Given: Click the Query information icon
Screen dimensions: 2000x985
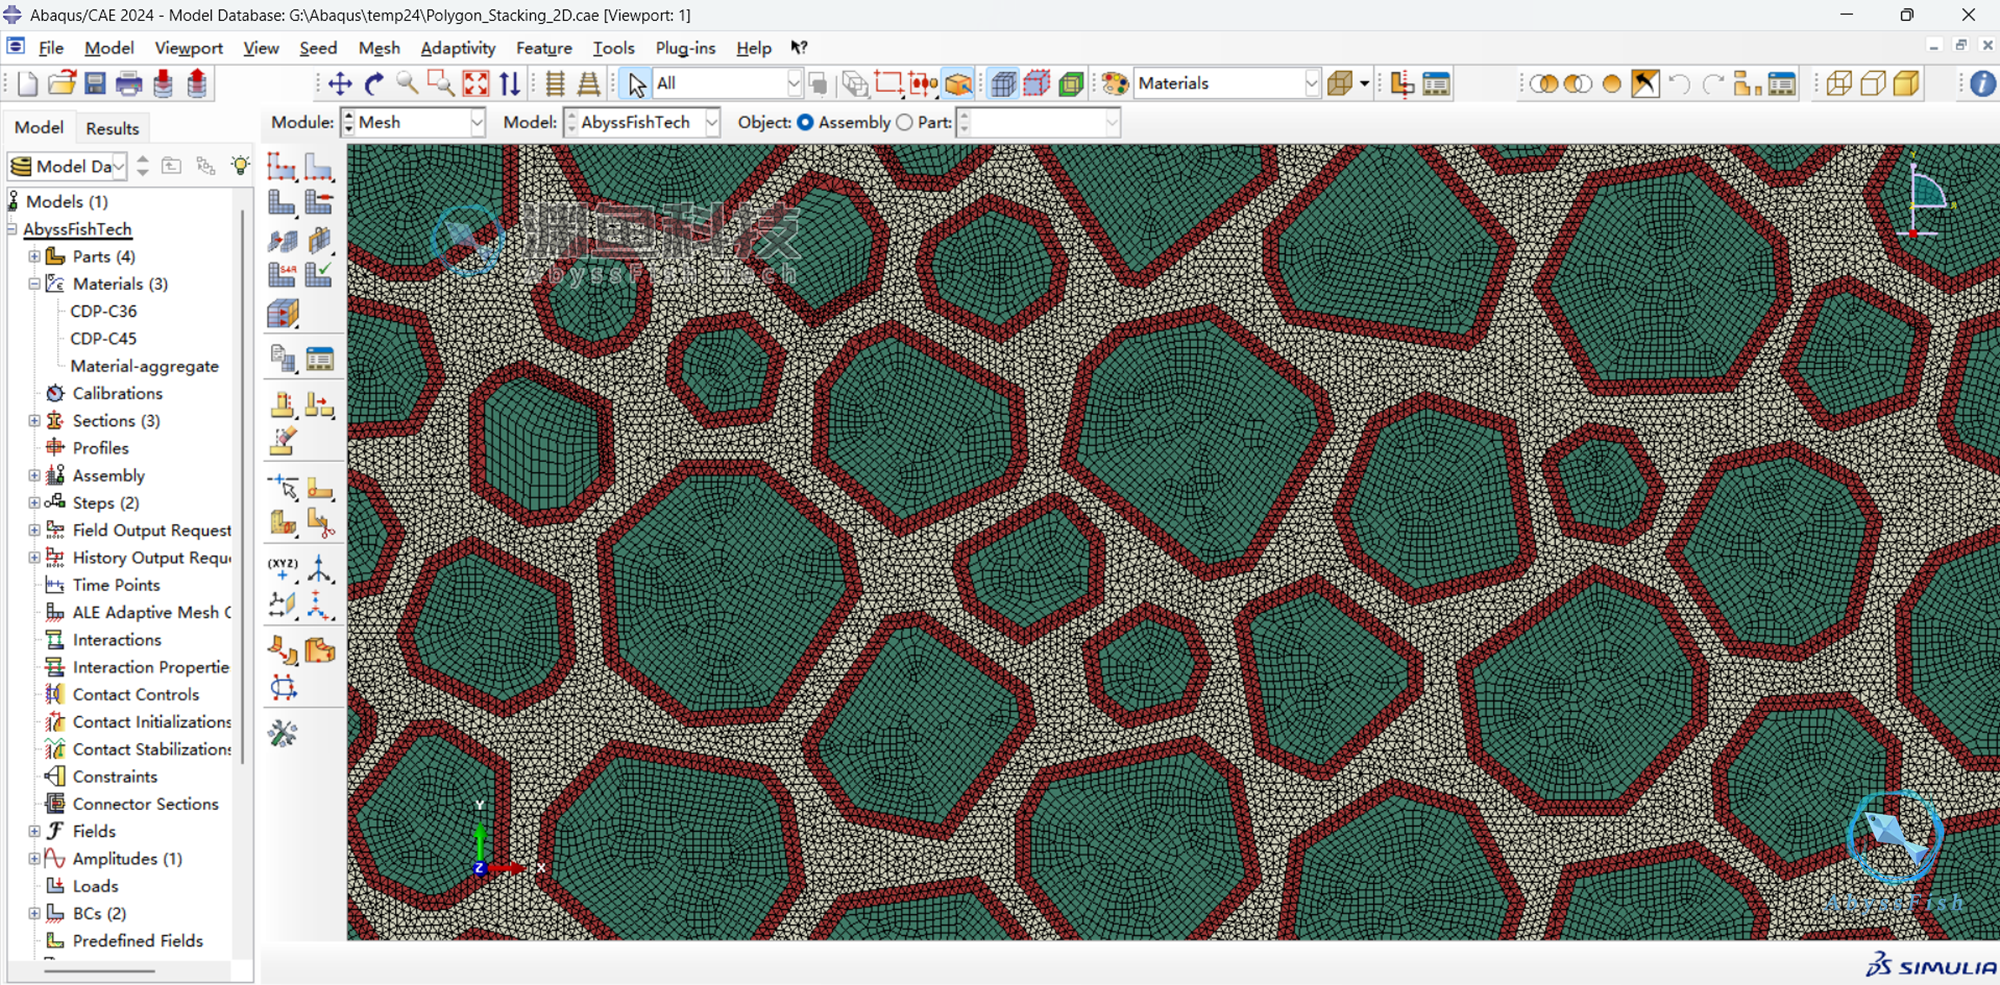Looking at the screenshot, I should [x=1982, y=84].
